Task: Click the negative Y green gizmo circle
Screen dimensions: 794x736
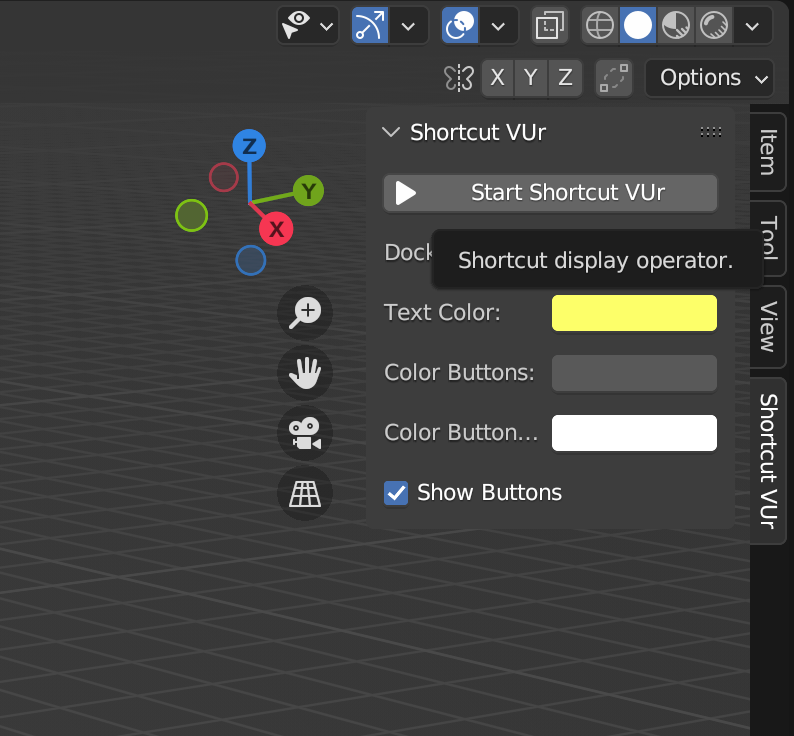Action: [x=191, y=215]
